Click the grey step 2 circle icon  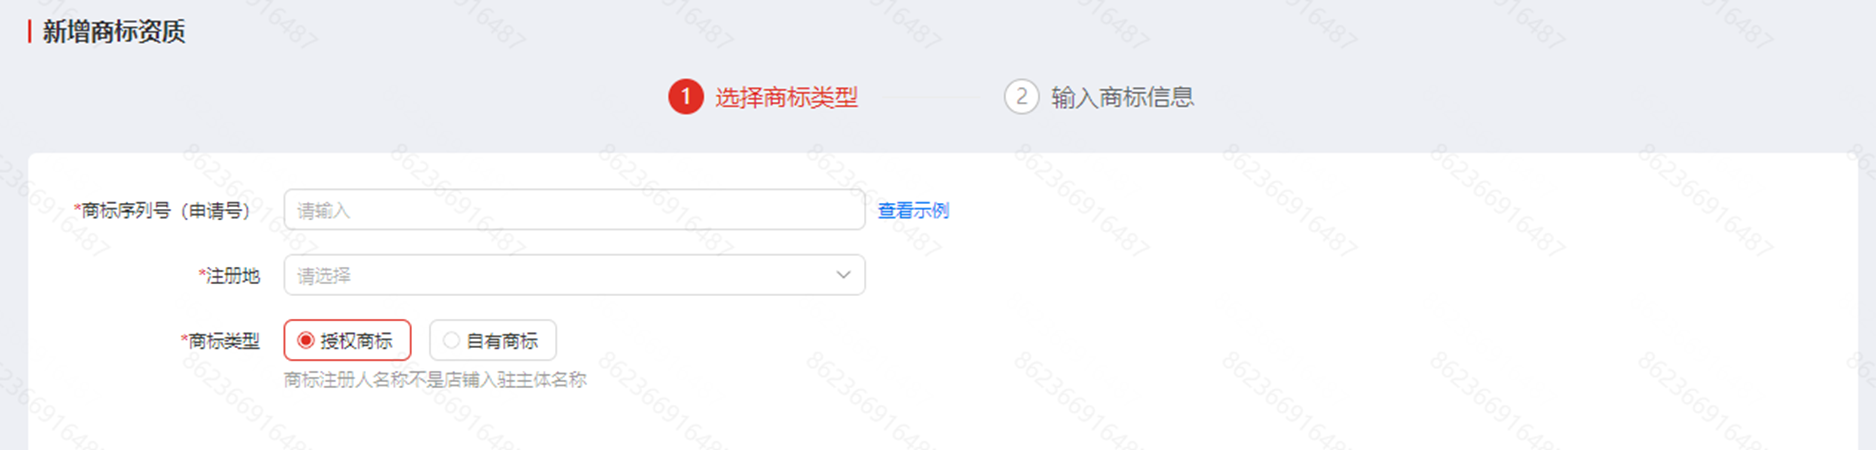click(1021, 97)
